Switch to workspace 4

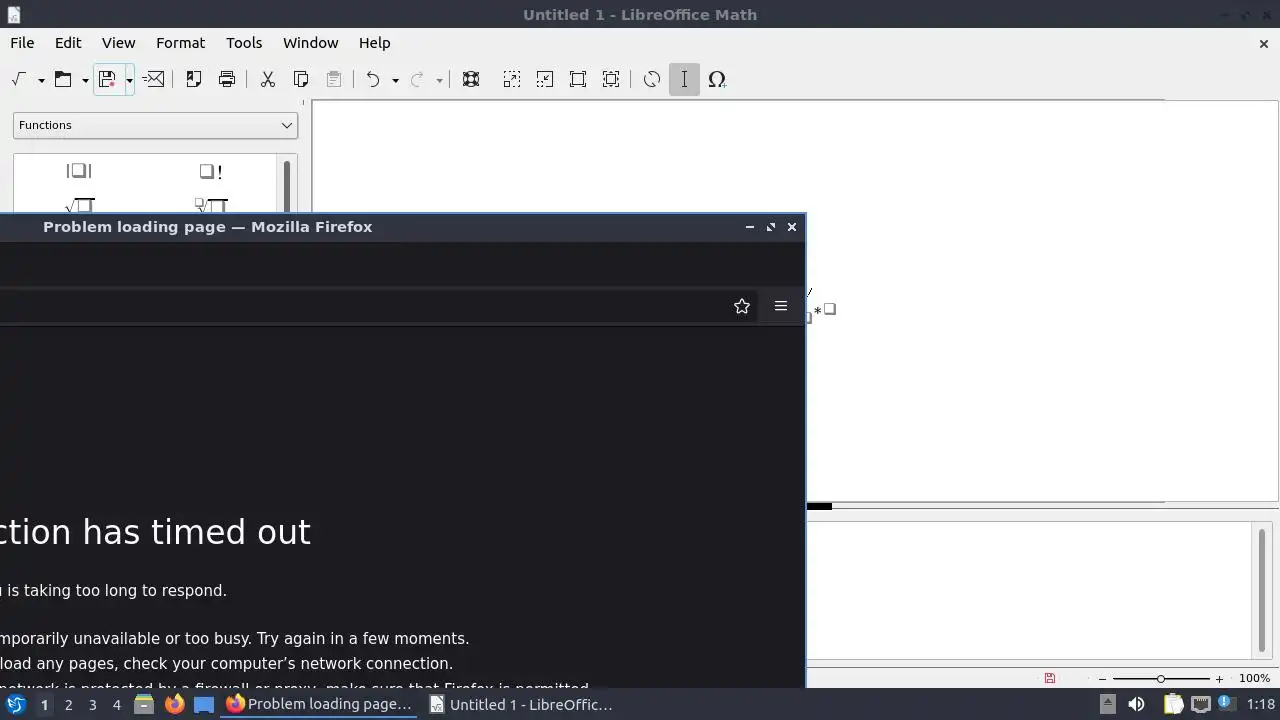tap(116, 705)
